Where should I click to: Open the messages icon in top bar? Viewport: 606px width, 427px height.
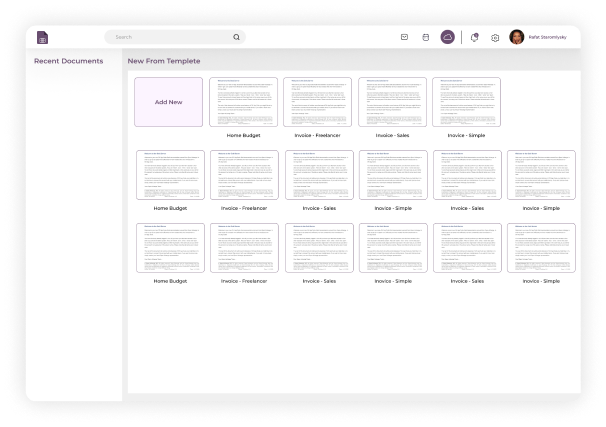[404, 37]
